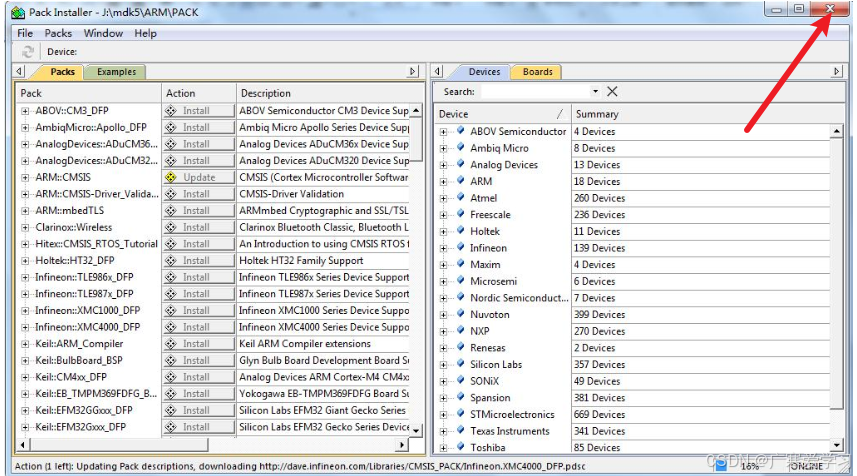Viewport: 857px width, 476px height.
Task: Open the Packs menu
Action: click(x=58, y=33)
